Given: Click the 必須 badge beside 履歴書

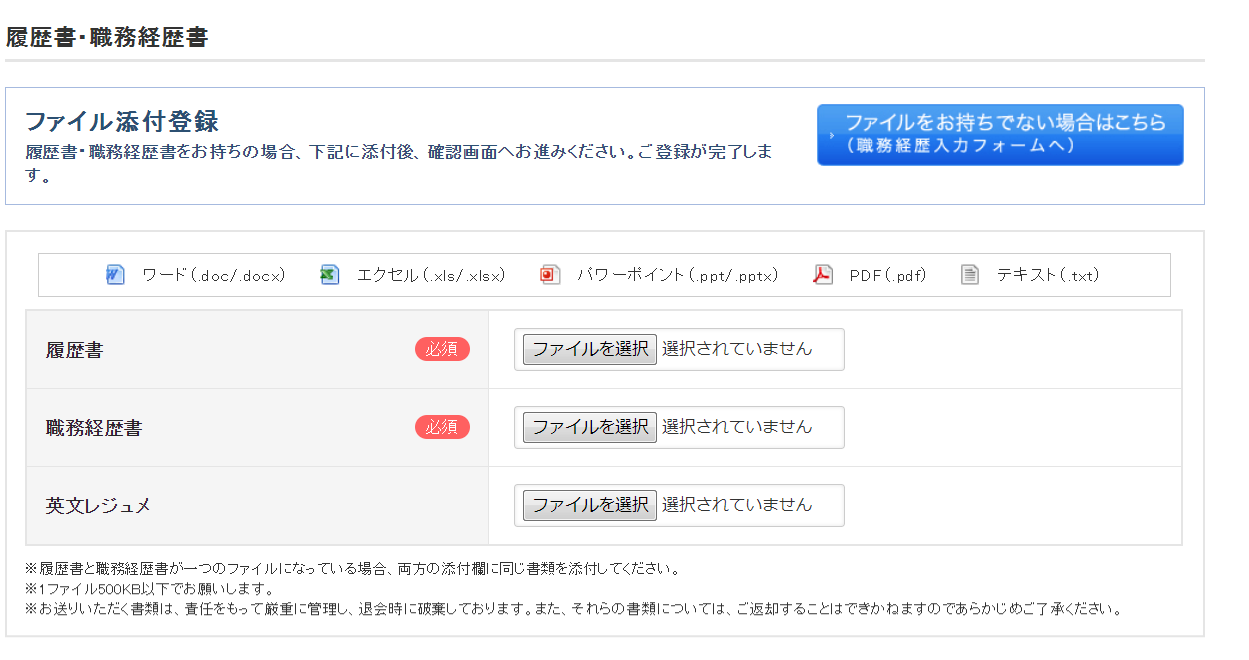Looking at the screenshot, I should [x=442, y=349].
